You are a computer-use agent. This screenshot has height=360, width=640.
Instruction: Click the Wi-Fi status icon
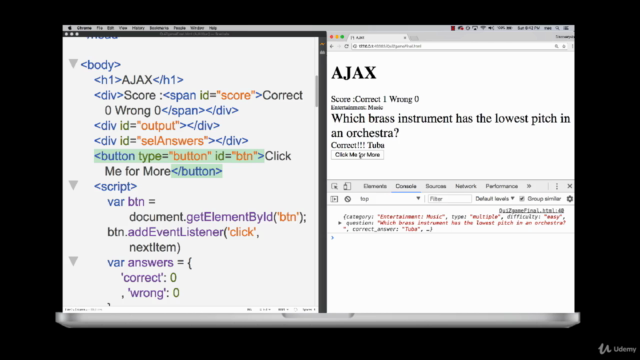(x=483, y=28)
